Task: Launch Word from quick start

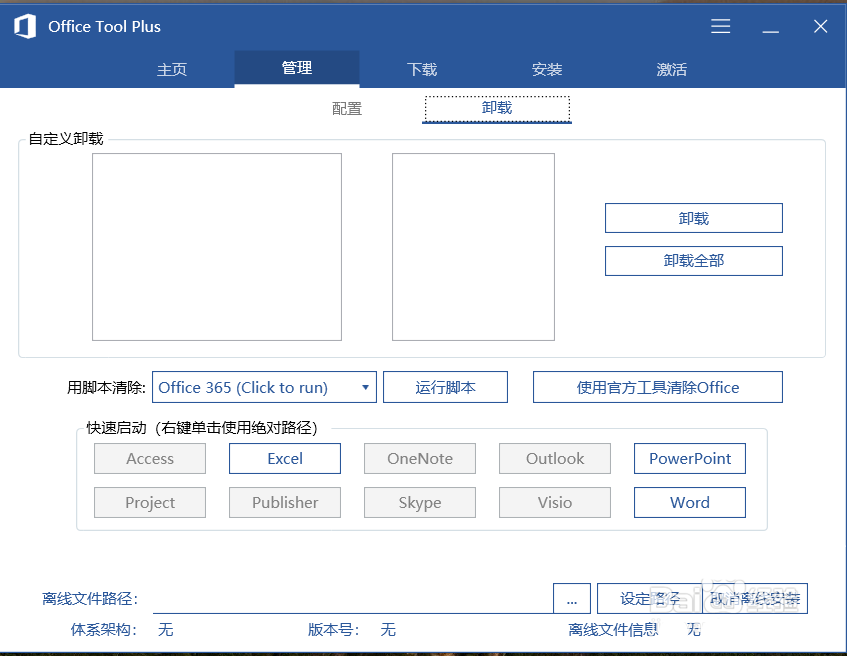Action: coord(690,503)
